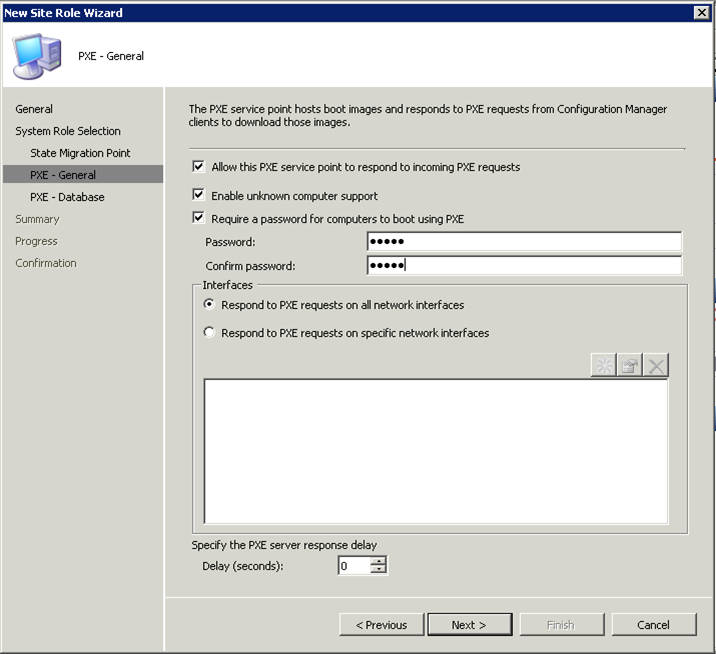716x654 pixels.
Task: Cancel the New Site Role Wizard
Action: [654, 625]
